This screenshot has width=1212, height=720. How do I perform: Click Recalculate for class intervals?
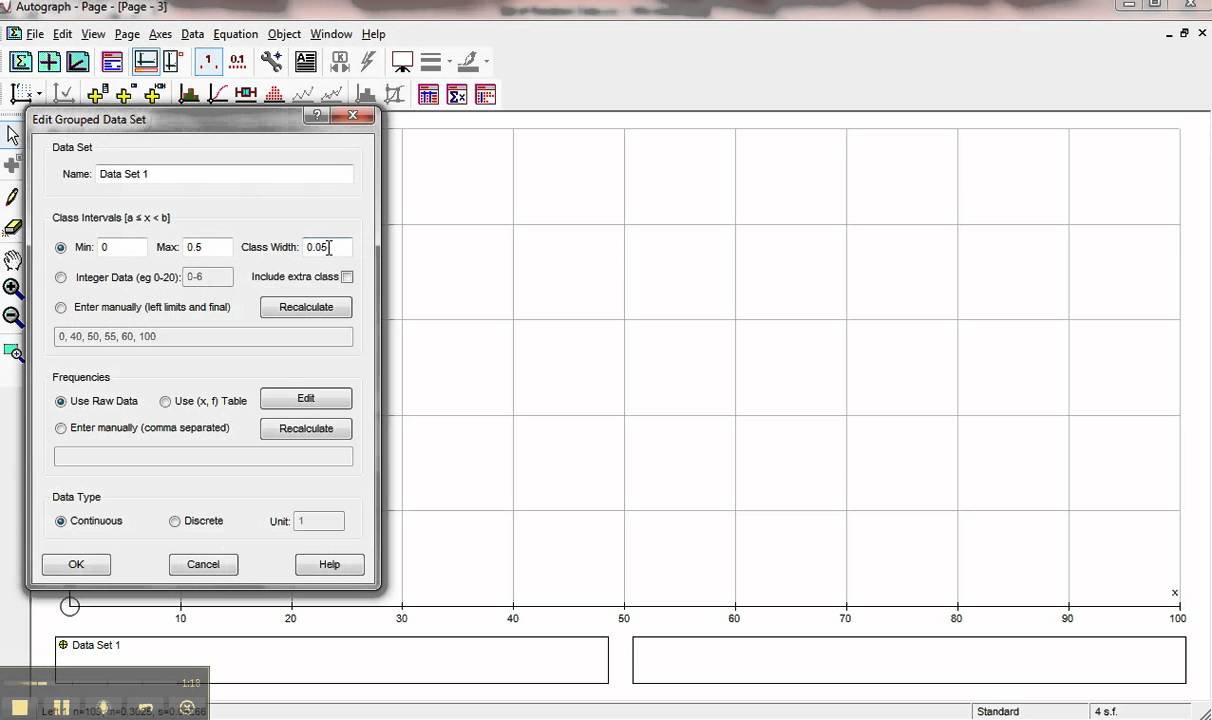[x=306, y=307]
